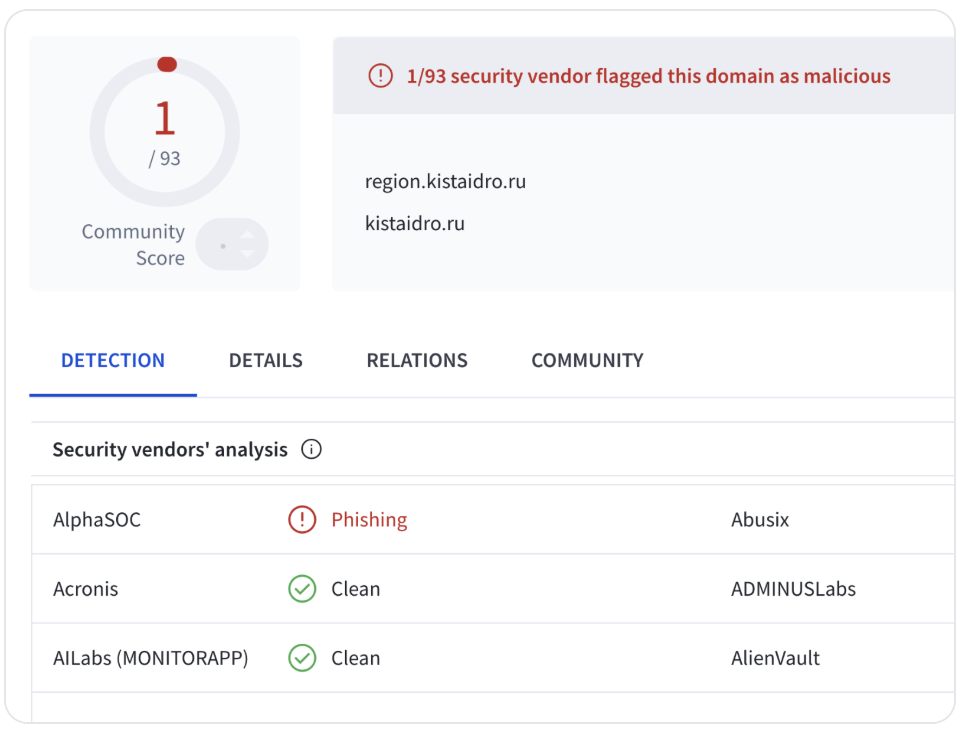The height and width of the screenshot is (734, 966).
Task: Switch to the RELATIONS tab
Action: [417, 361]
